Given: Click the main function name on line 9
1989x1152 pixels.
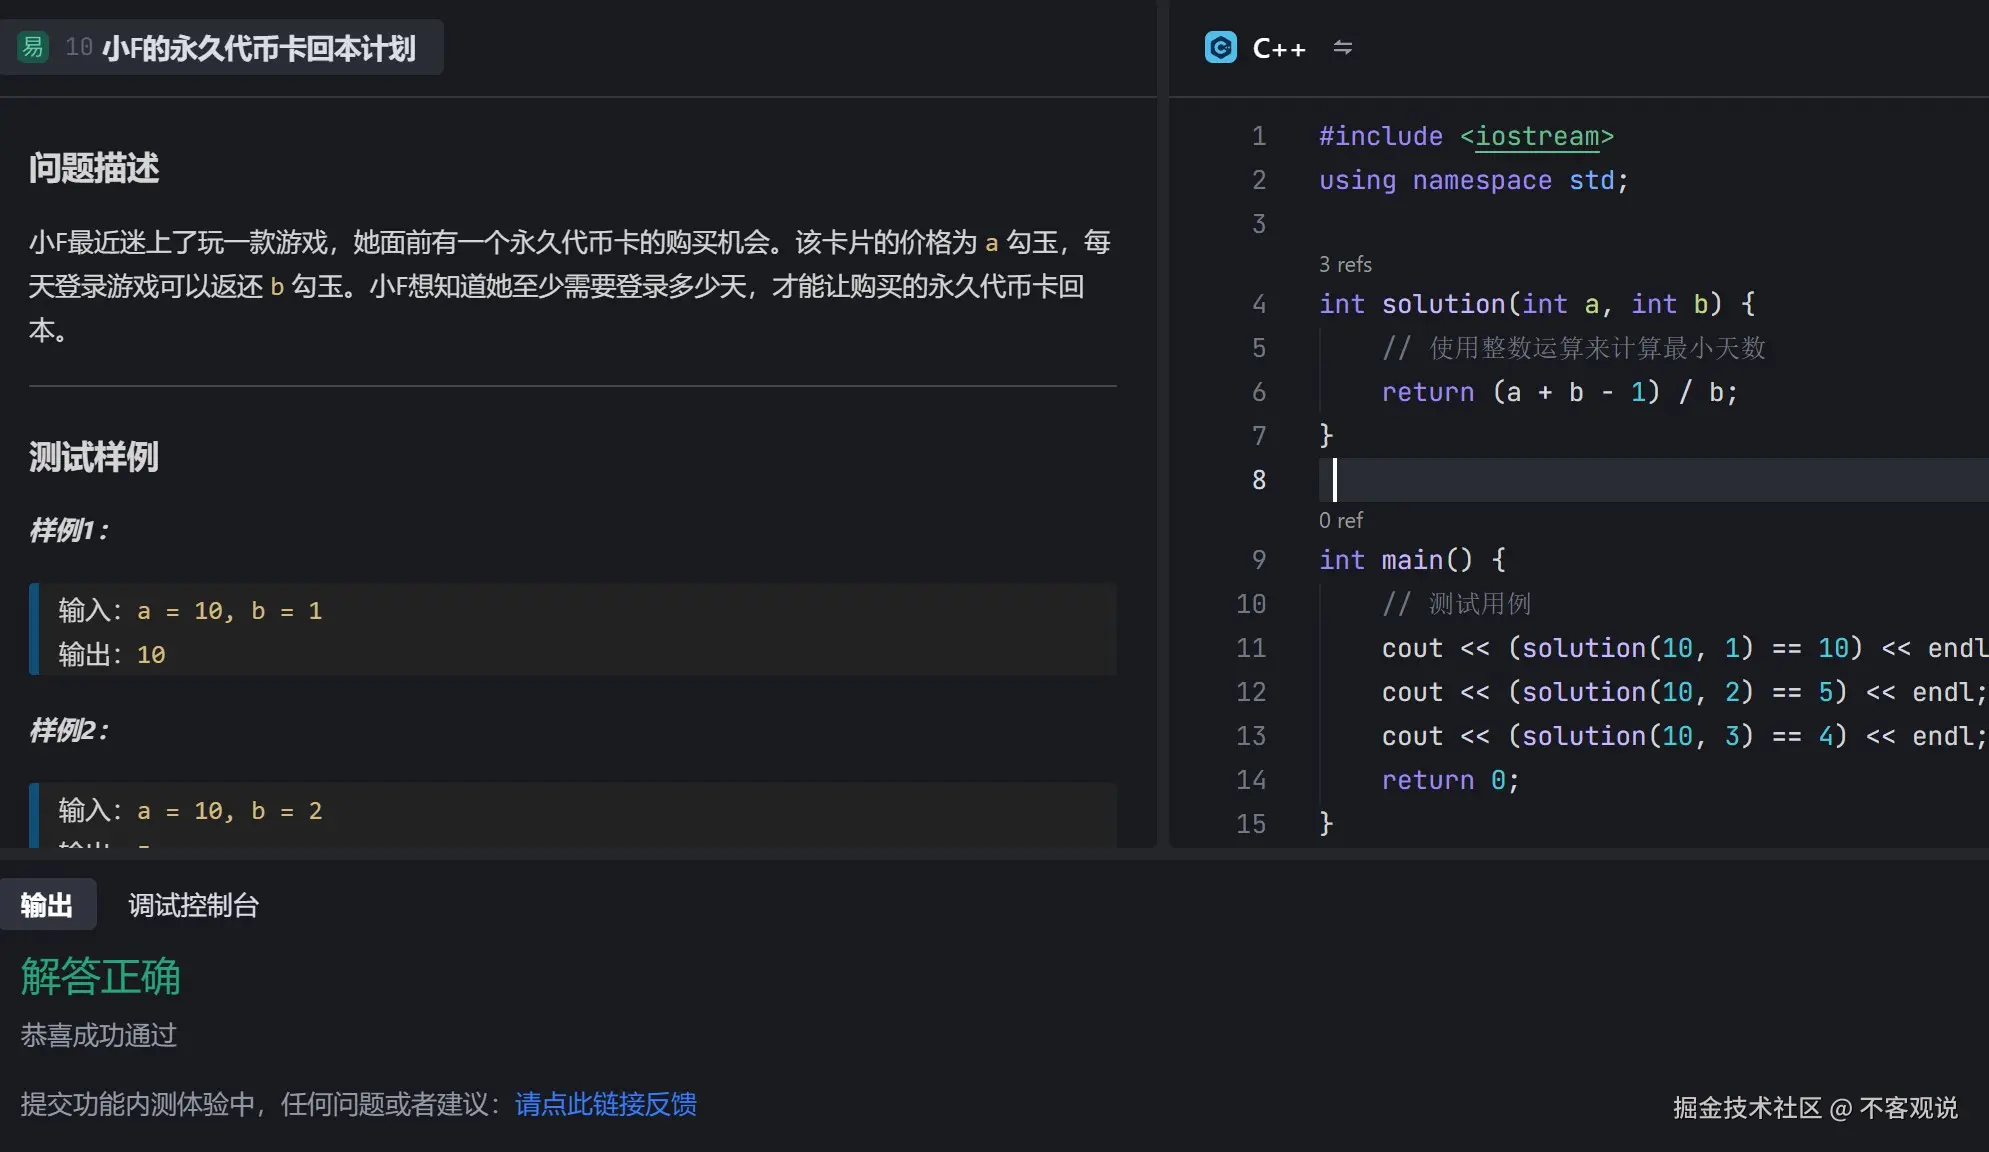Looking at the screenshot, I should (x=1411, y=560).
